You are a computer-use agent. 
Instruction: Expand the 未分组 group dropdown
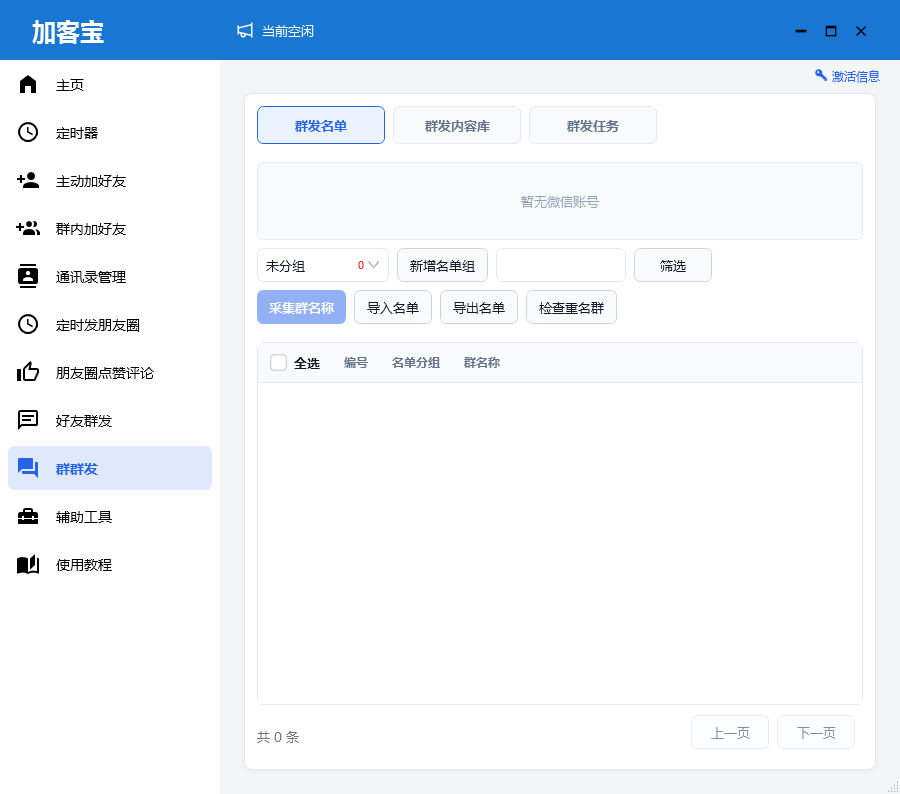click(x=323, y=265)
